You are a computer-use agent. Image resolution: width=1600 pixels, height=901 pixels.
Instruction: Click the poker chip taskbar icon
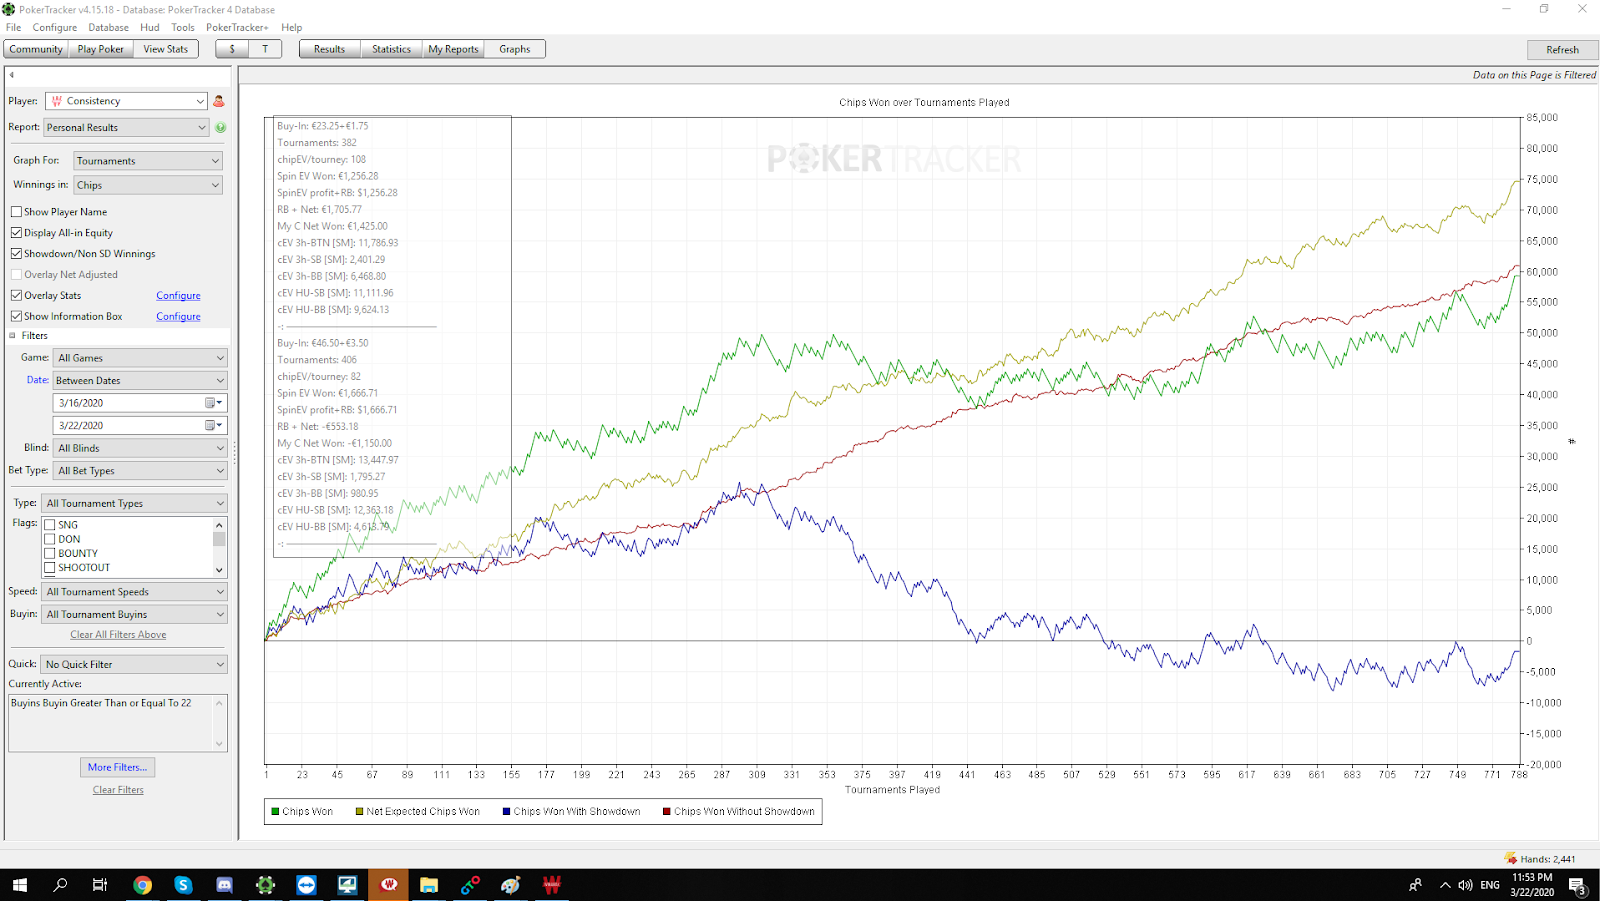point(265,885)
